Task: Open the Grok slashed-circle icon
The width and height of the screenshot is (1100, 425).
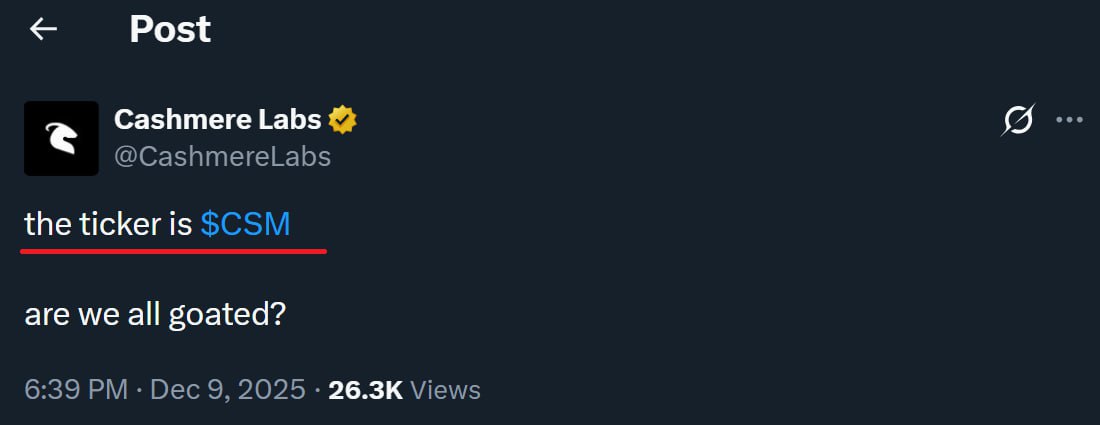Action: pyautogui.click(x=1018, y=121)
